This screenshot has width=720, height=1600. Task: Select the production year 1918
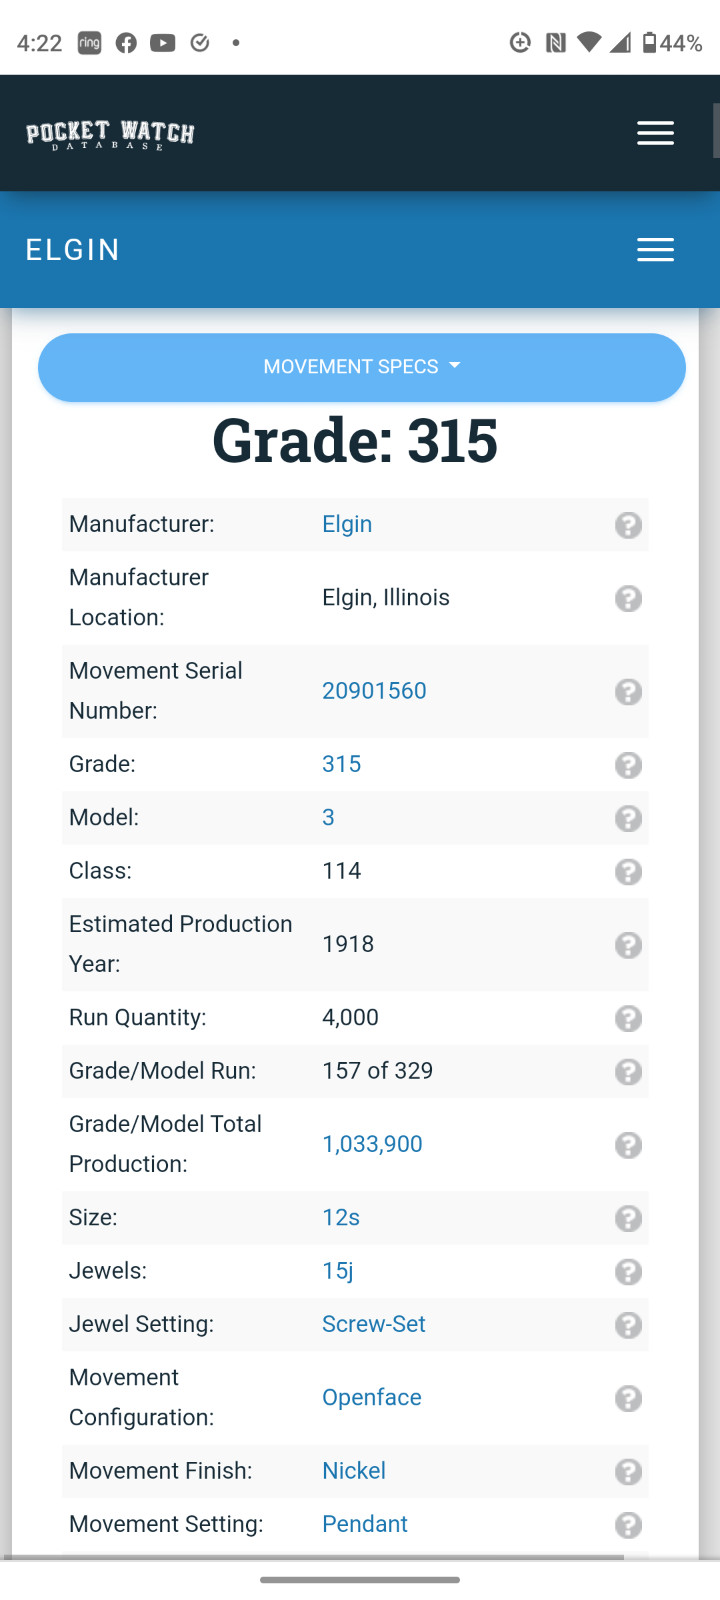pyautogui.click(x=348, y=944)
